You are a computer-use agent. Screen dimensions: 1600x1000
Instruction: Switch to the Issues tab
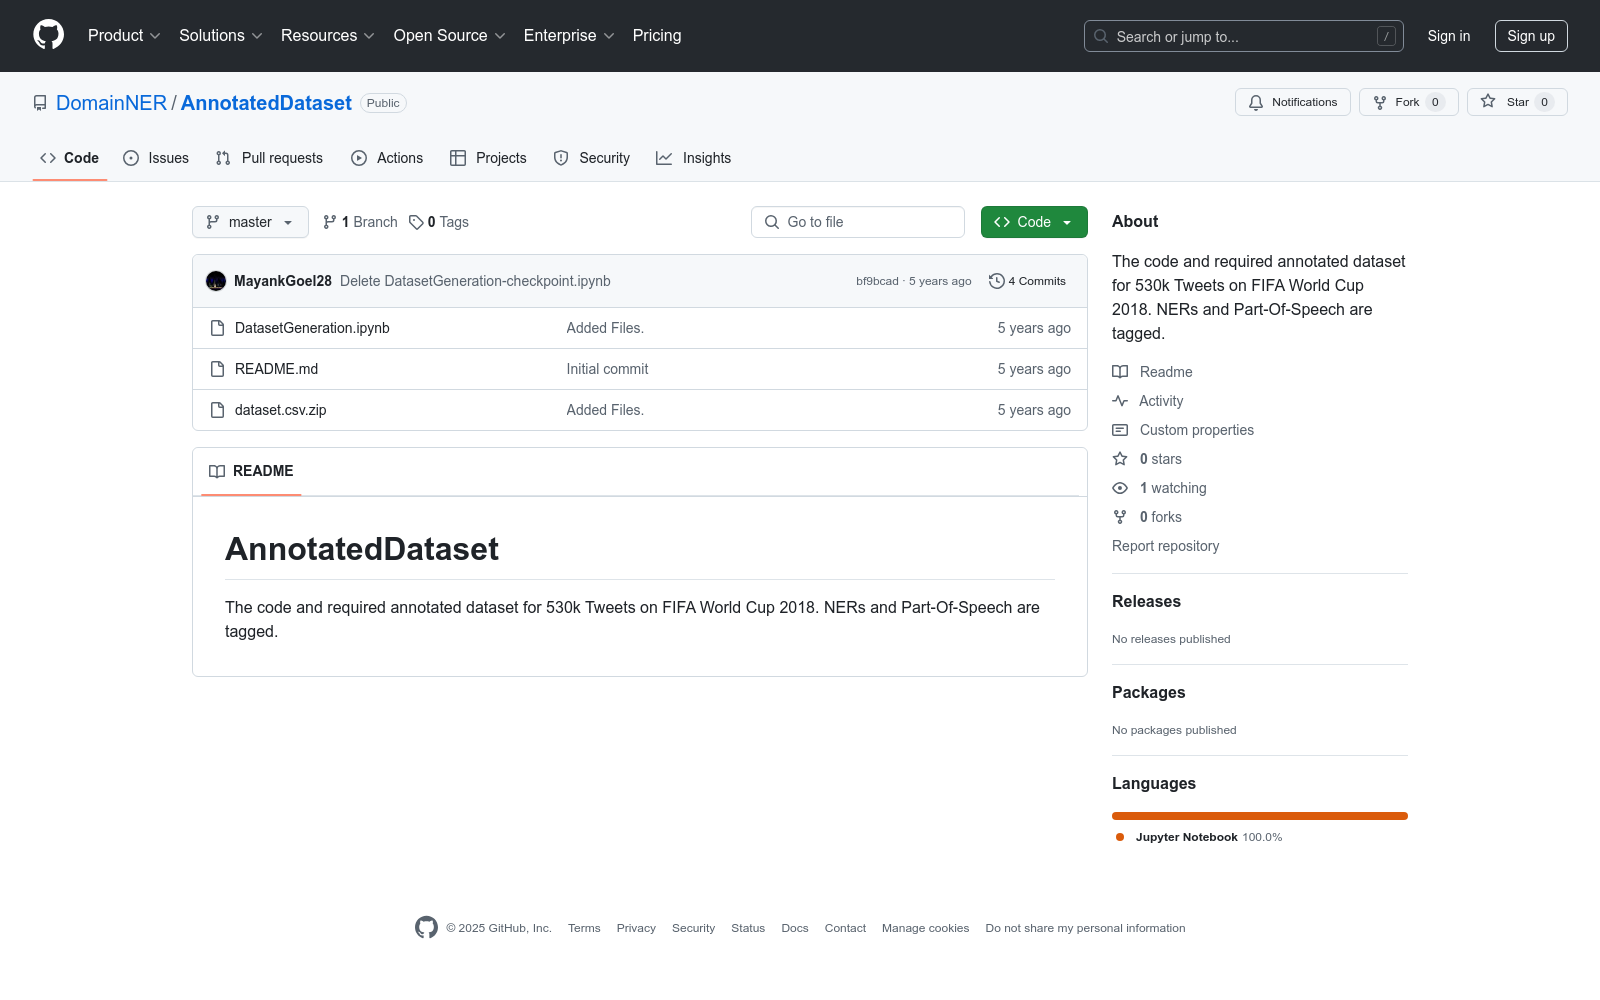pos(156,158)
